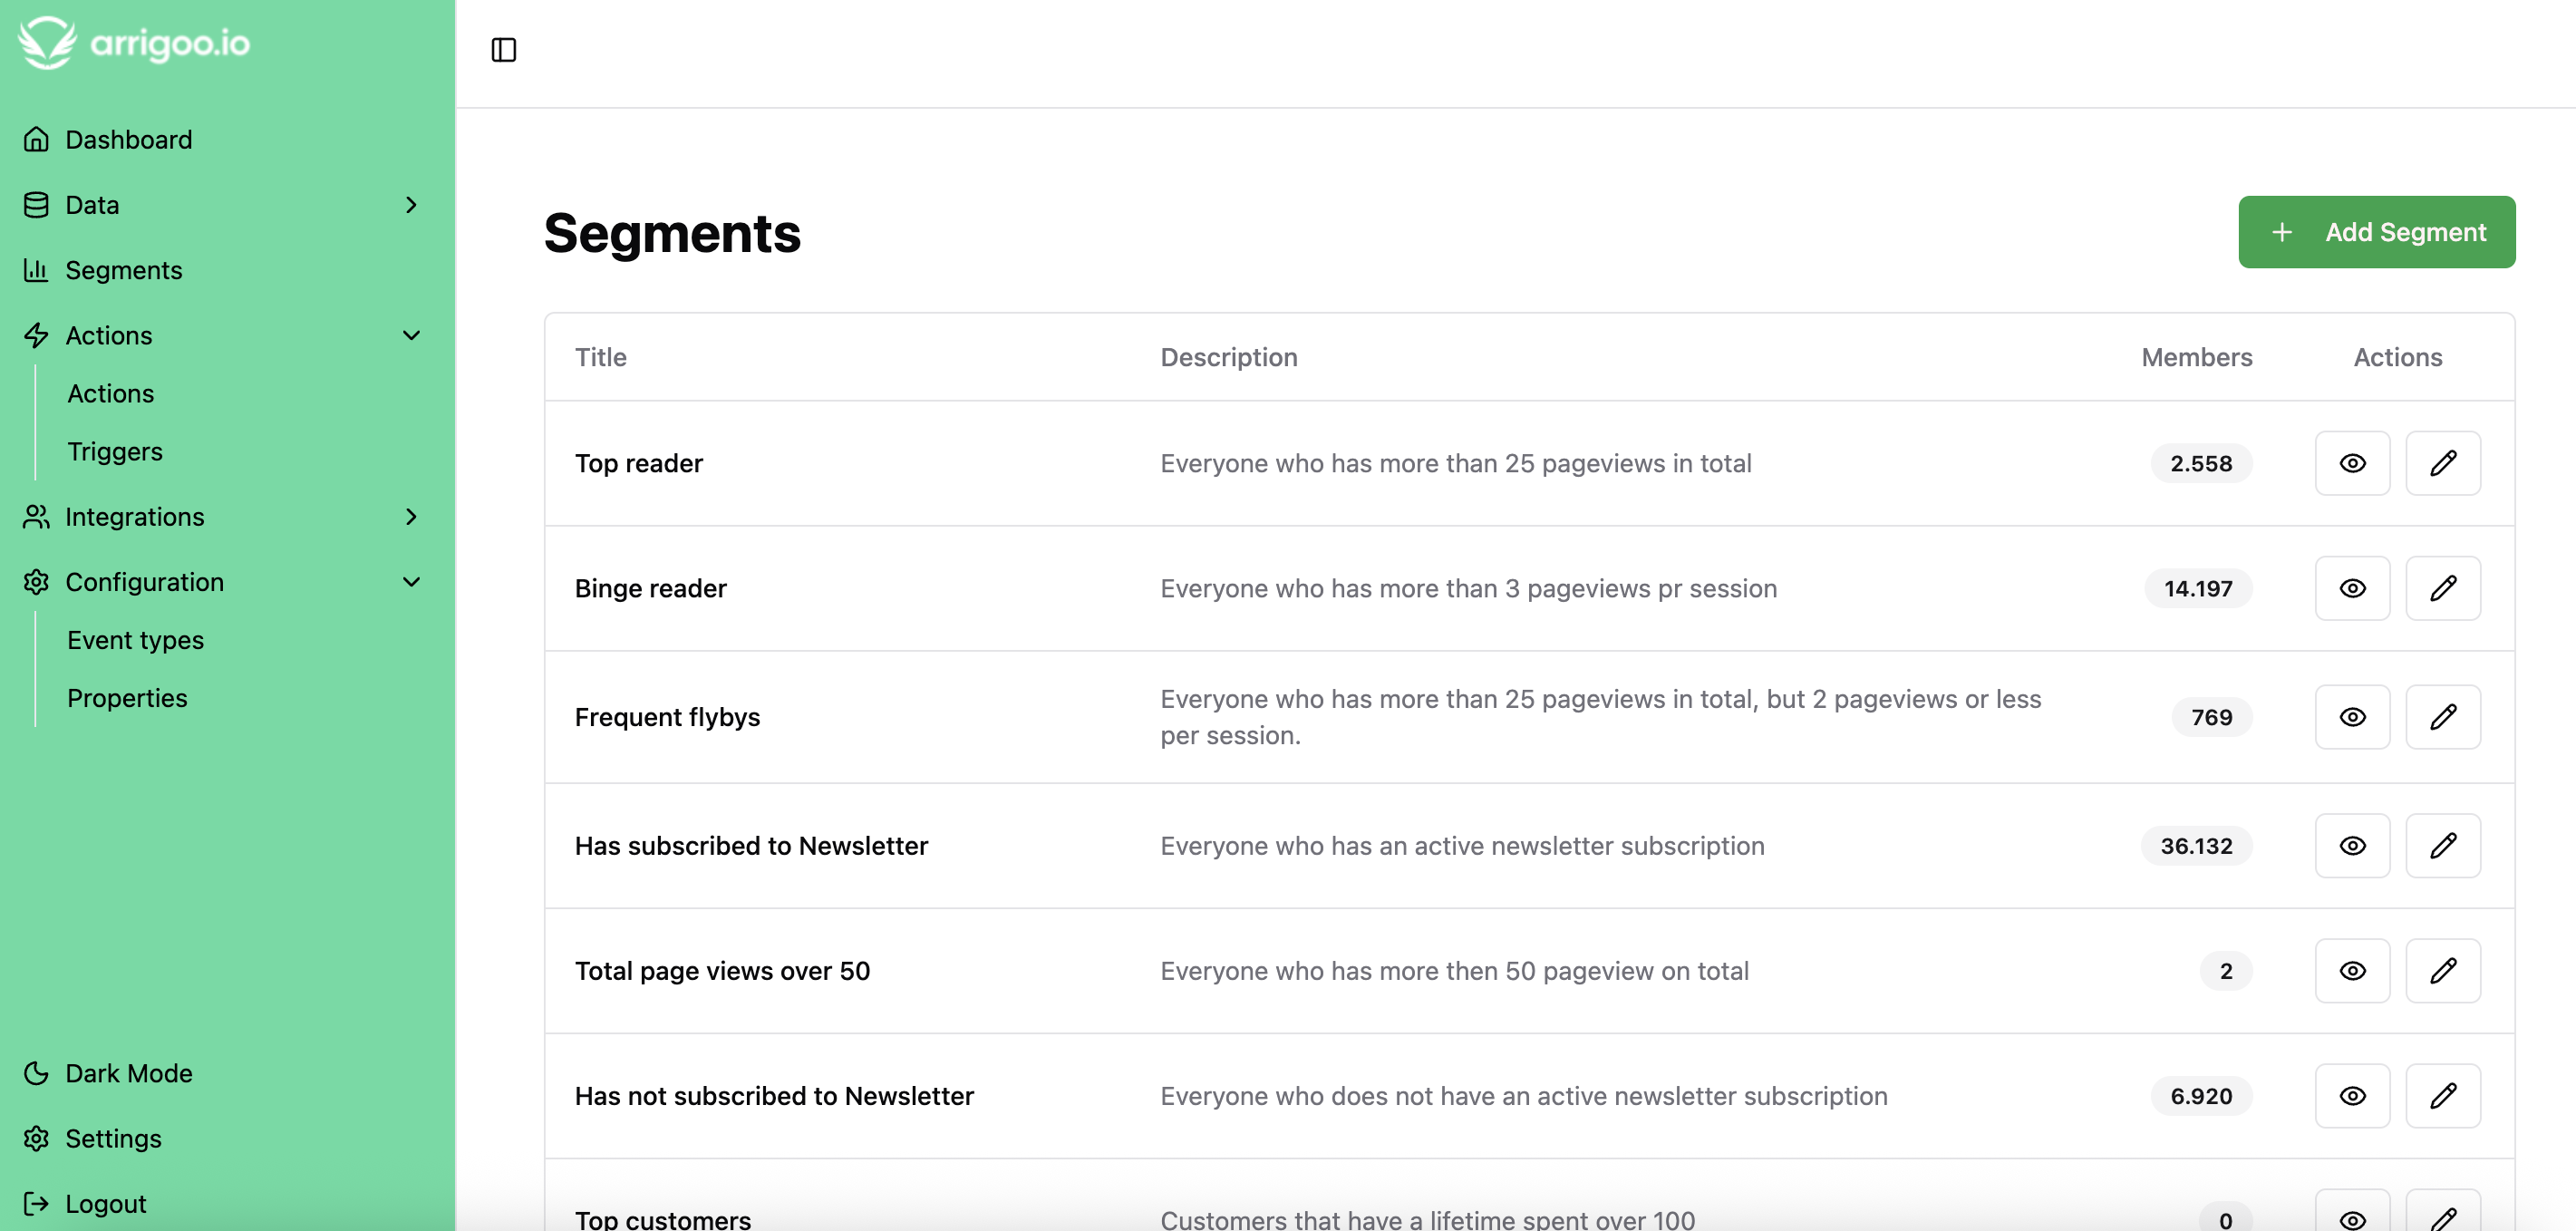
Task: Go to Event types page
Action: [x=135, y=640]
